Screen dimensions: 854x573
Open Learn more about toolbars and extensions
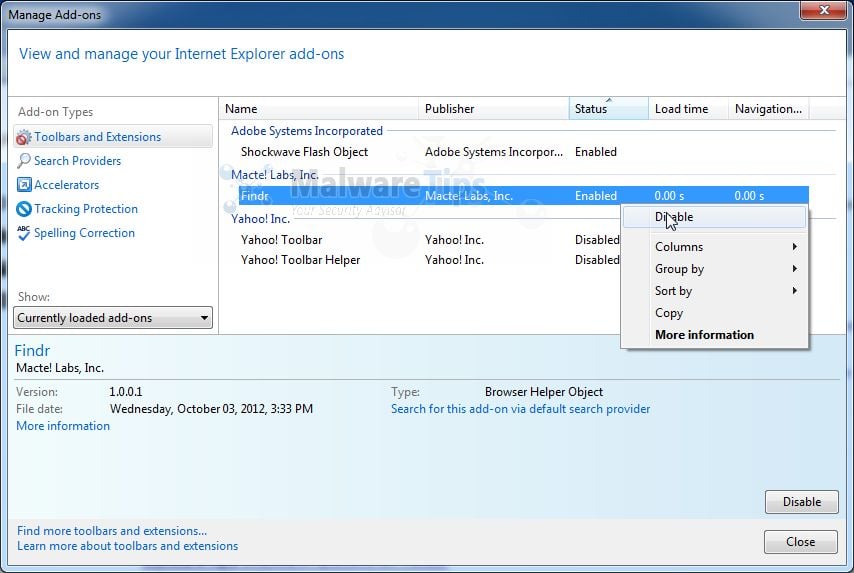point(127,546)
